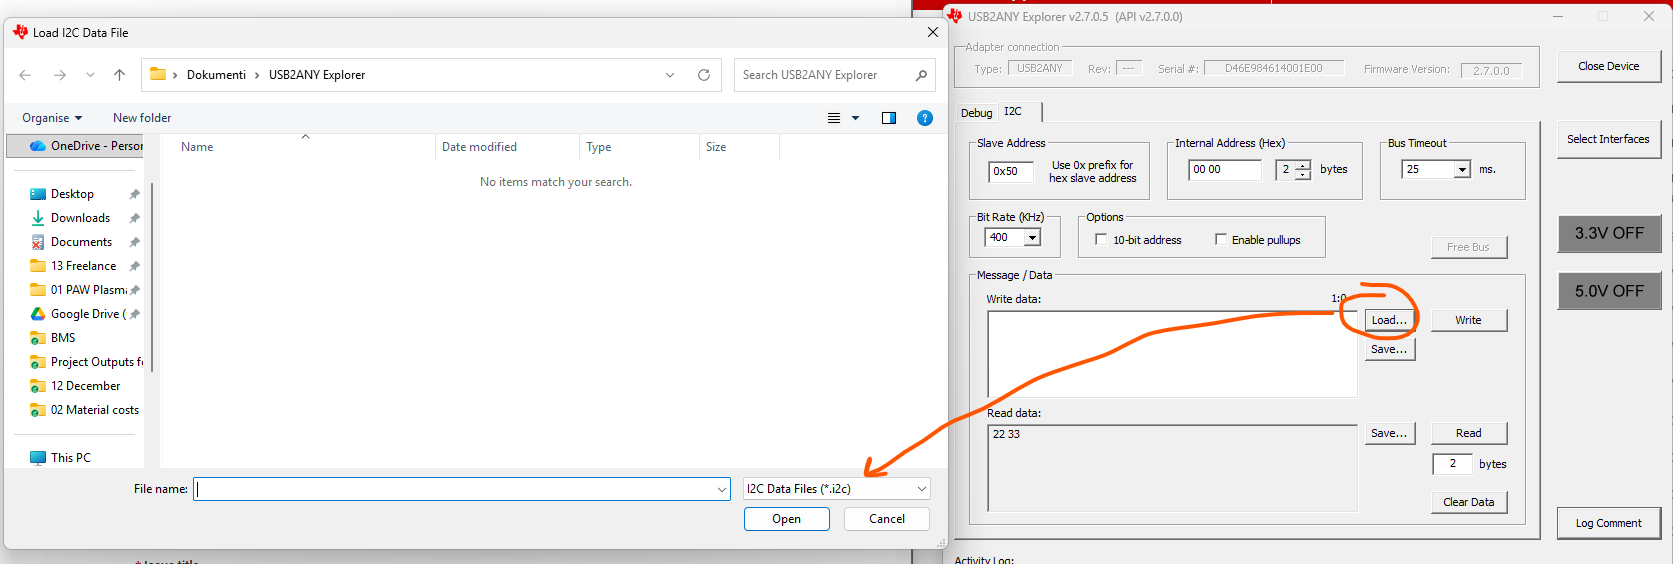The width and height of the screenshot is (1673, 564).
Task: Open the view options dropdown arrow
Action: point(855,118)
